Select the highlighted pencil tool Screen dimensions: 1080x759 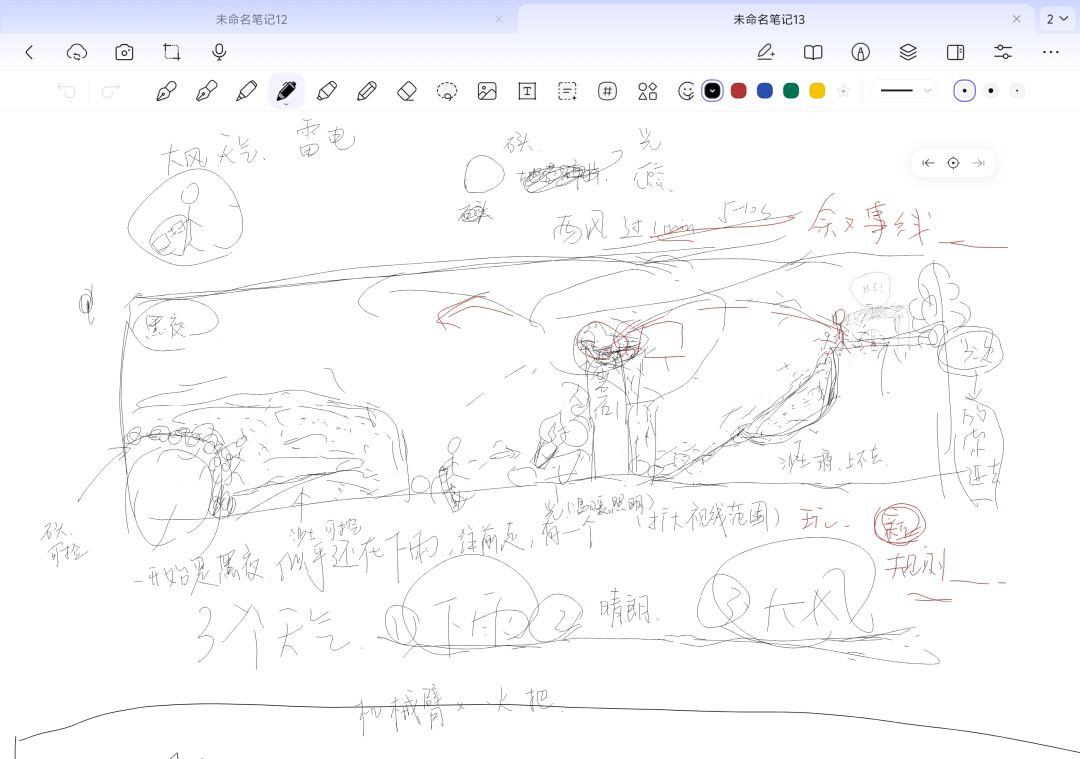(x=286, y=90)
